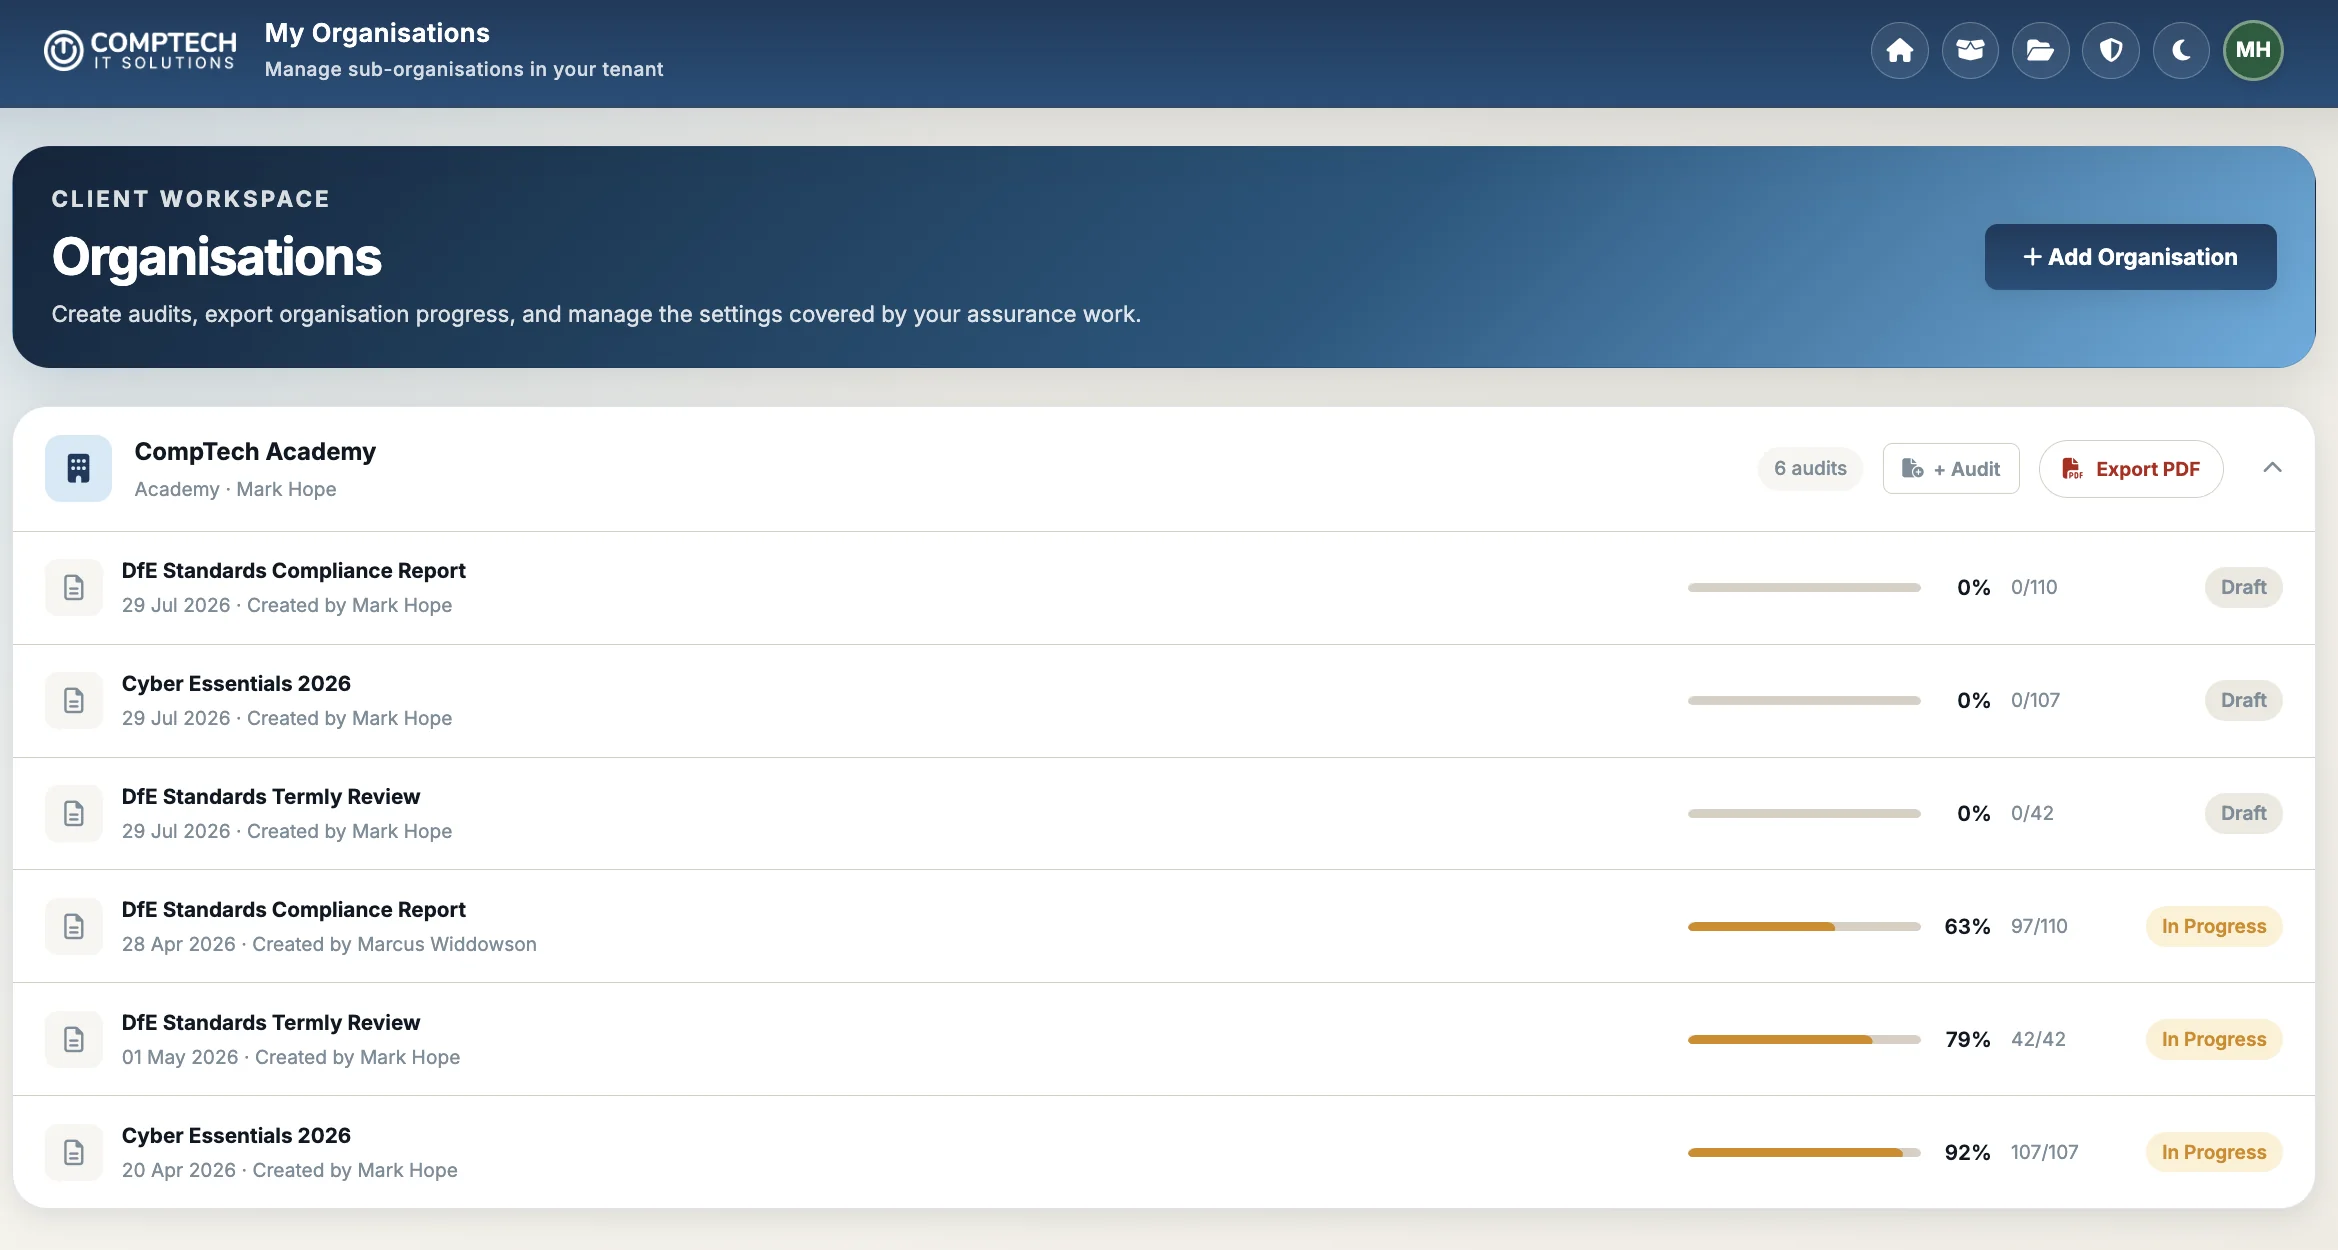Open DfE Standards Compliance Report dated 28 Apr 2026

point(1164,927)
